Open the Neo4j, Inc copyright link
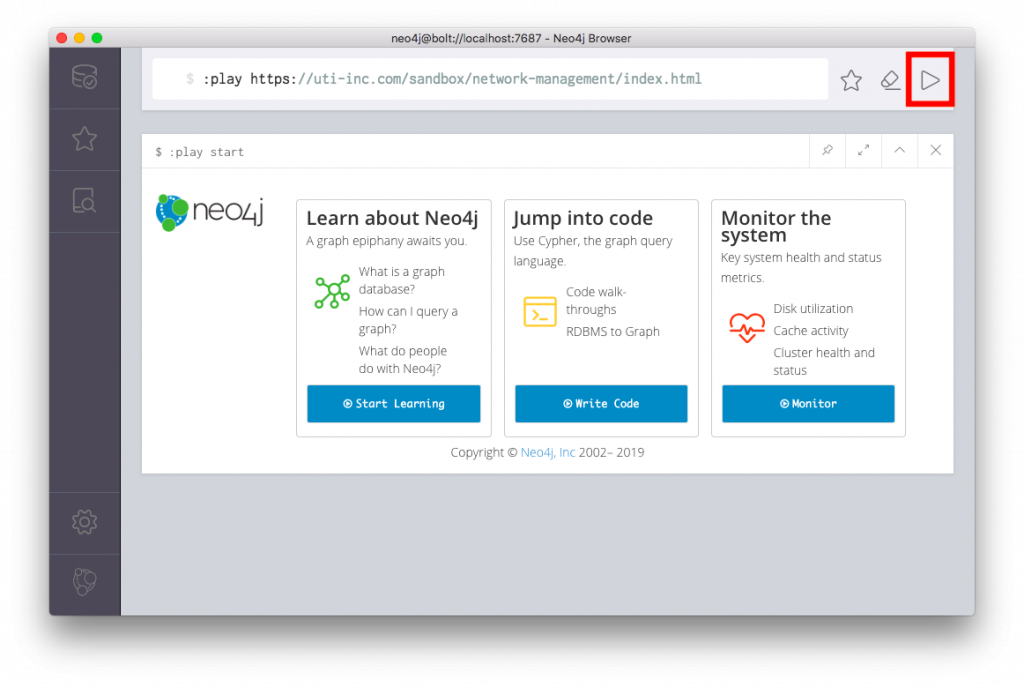This screenshot has height=686, width=1024. click(548, 453)
